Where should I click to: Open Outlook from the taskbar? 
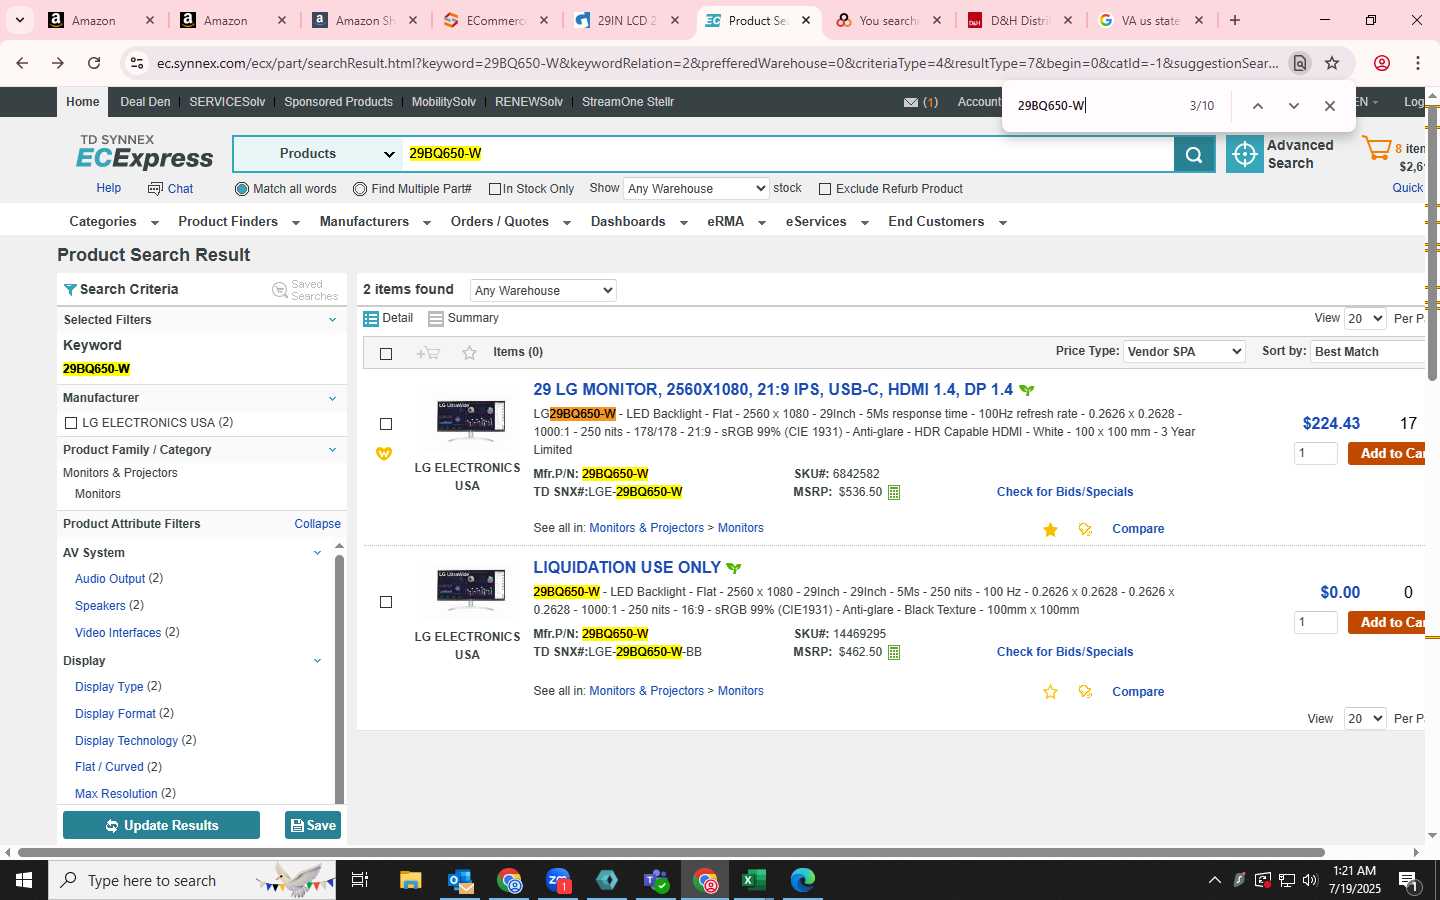tap(460, 880)
